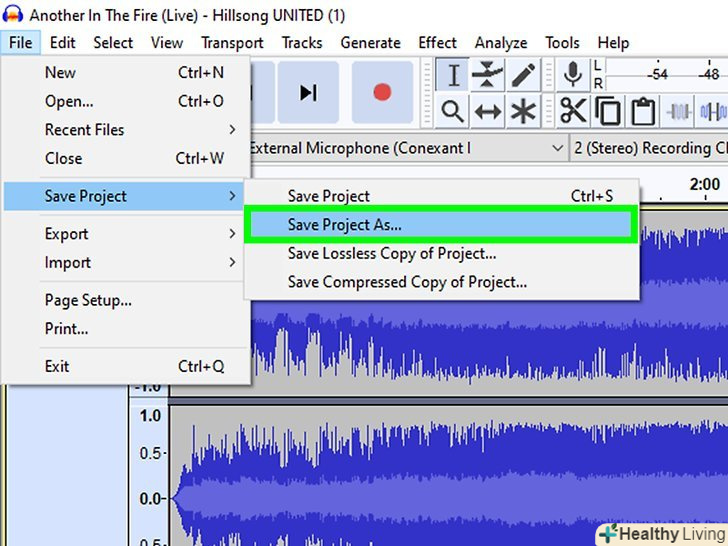This screenshot has height=546, width=728.
Task: Open the Stereo Recording Channels dropdown
Action: point(650,148)
